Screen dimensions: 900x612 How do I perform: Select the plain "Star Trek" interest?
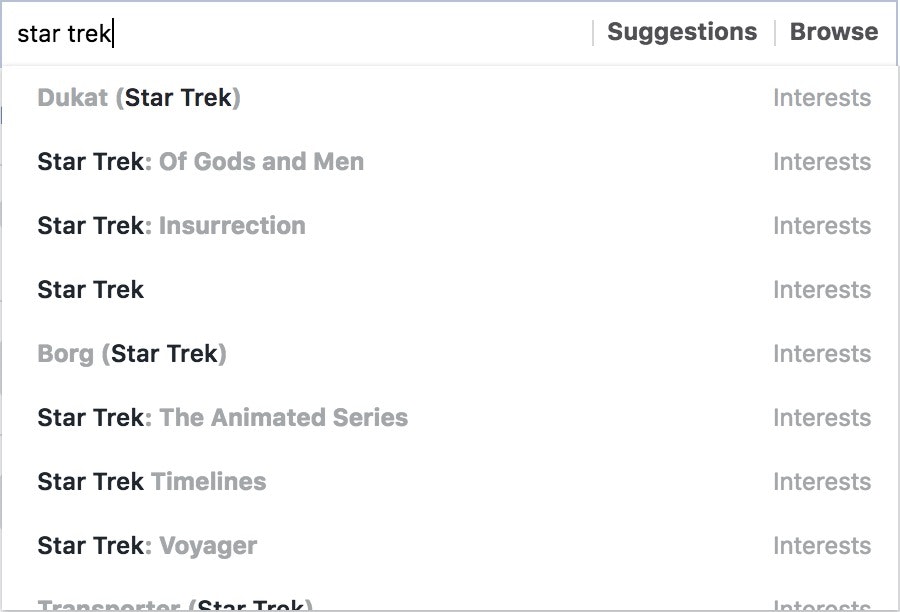pos(91,290)
